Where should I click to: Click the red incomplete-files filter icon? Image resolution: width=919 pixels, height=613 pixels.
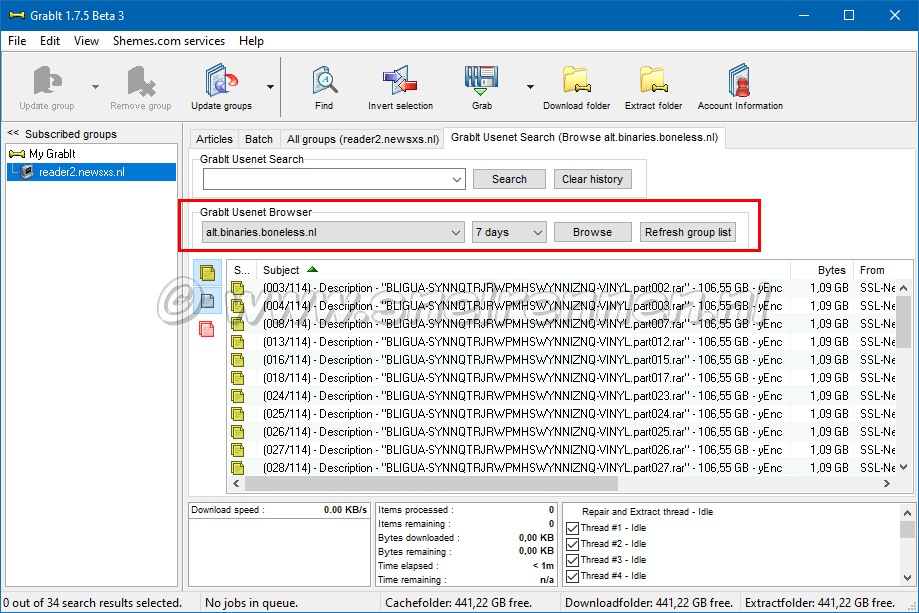(x=207, y=329)
